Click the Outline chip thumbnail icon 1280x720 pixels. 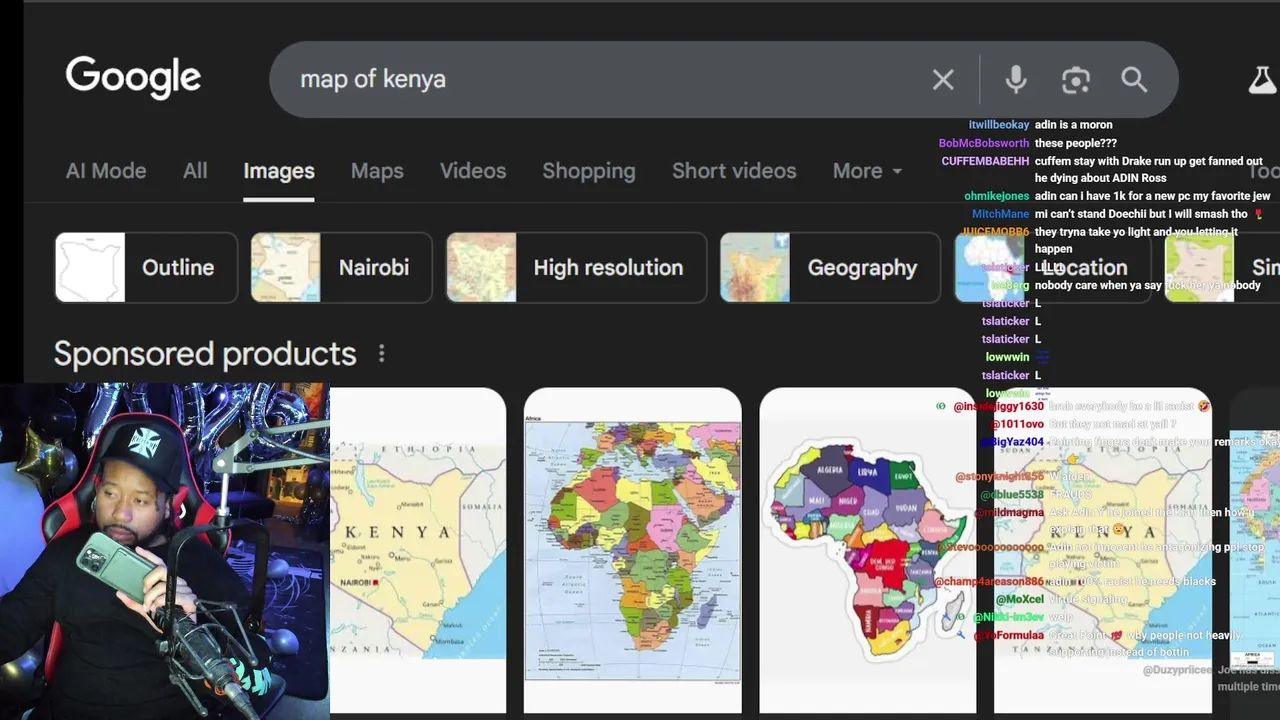(90, 268)
